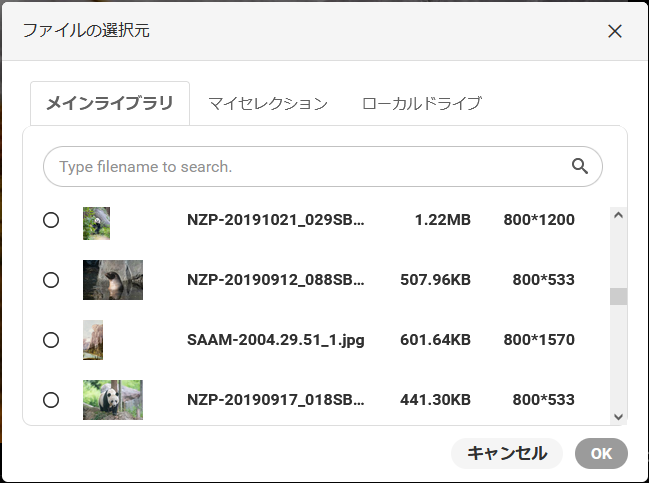Select radio button for NZP-20190917_018SB file
Screen dimensions: 649x483
(51, 400)
